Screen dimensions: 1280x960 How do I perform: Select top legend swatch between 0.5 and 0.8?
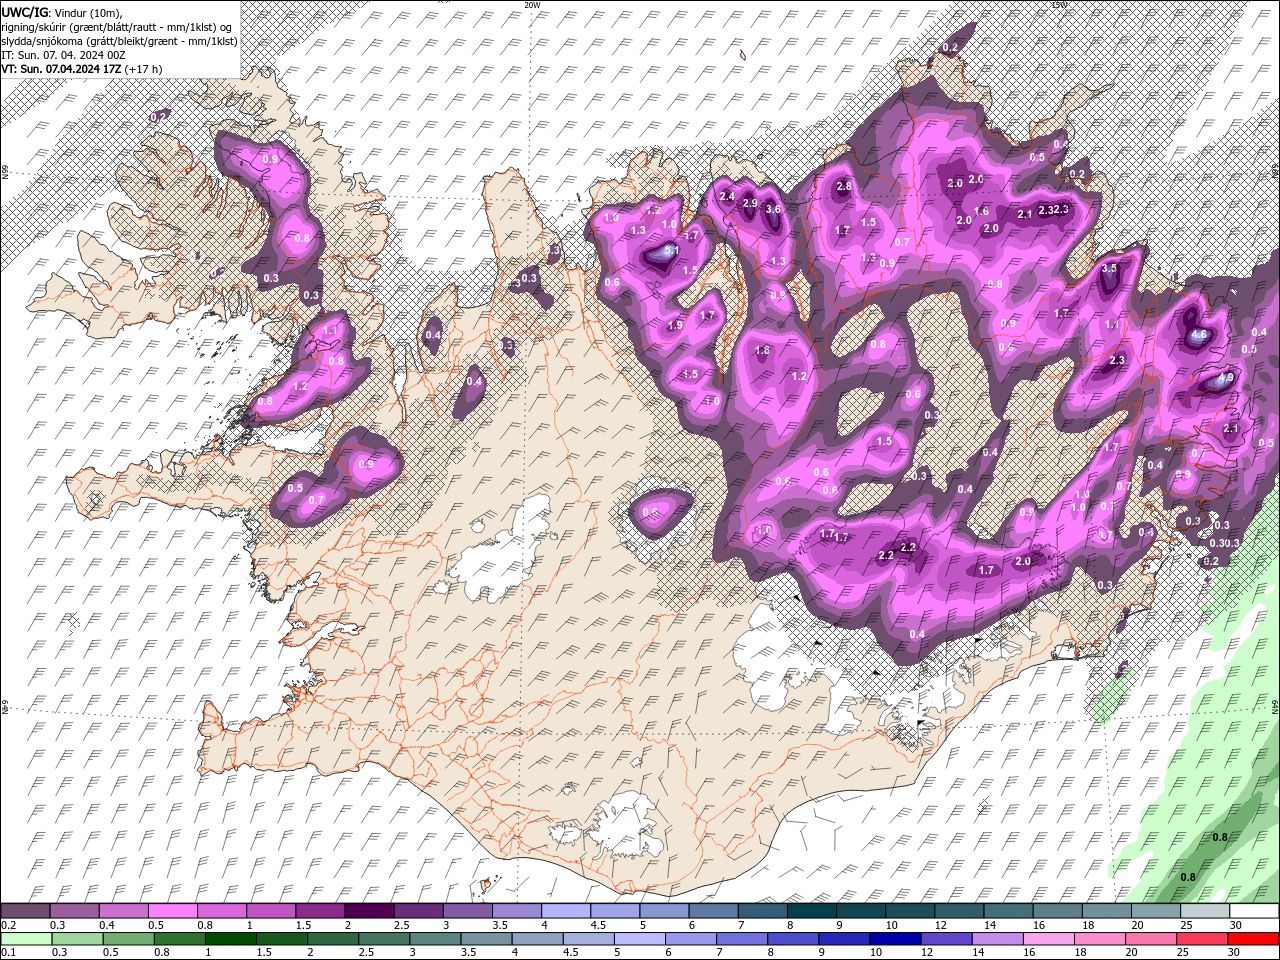[172, 911]
